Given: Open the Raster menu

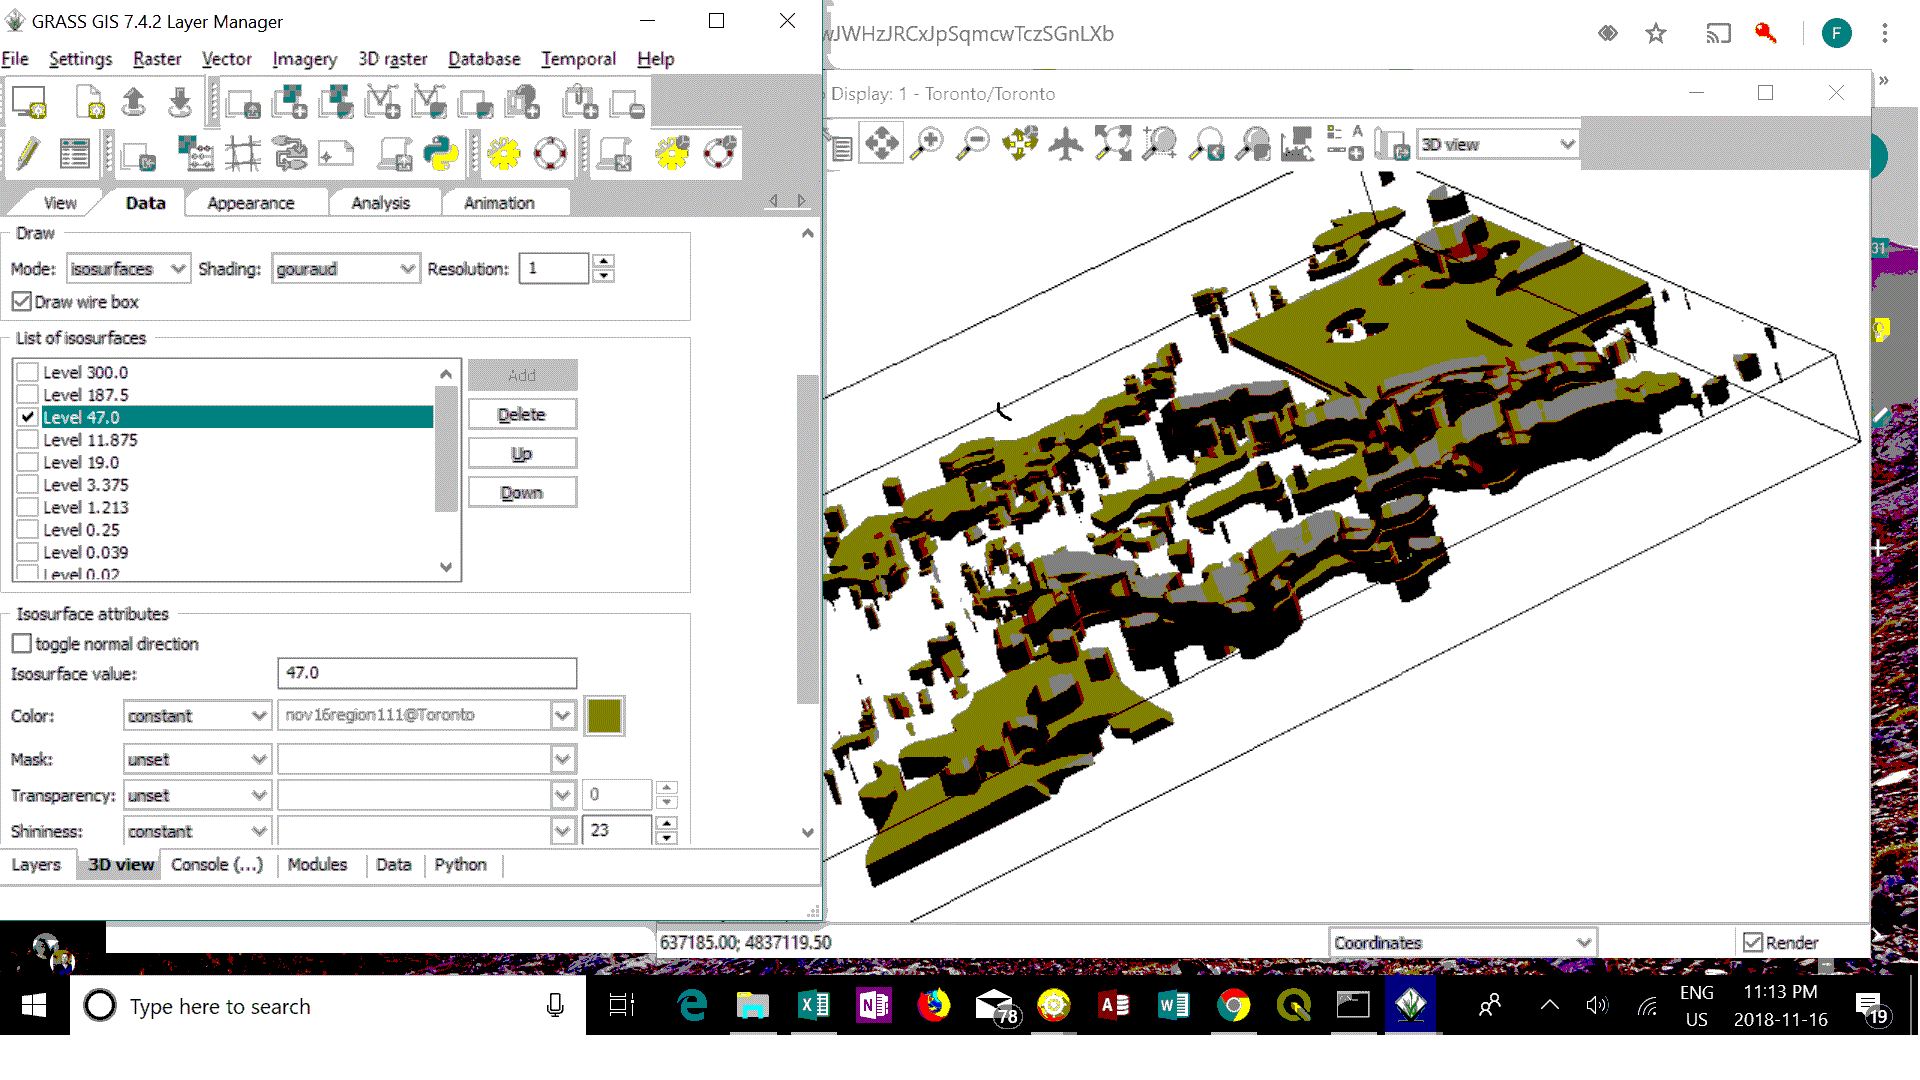Looking at the screenshot, I should 157,59.
